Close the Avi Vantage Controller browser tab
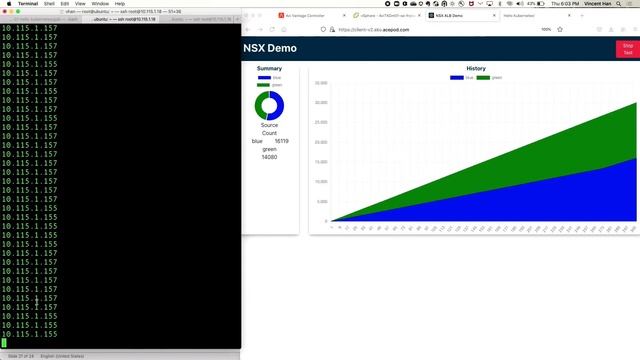Screen dimensions: 640x360 [x=344, y=16]
